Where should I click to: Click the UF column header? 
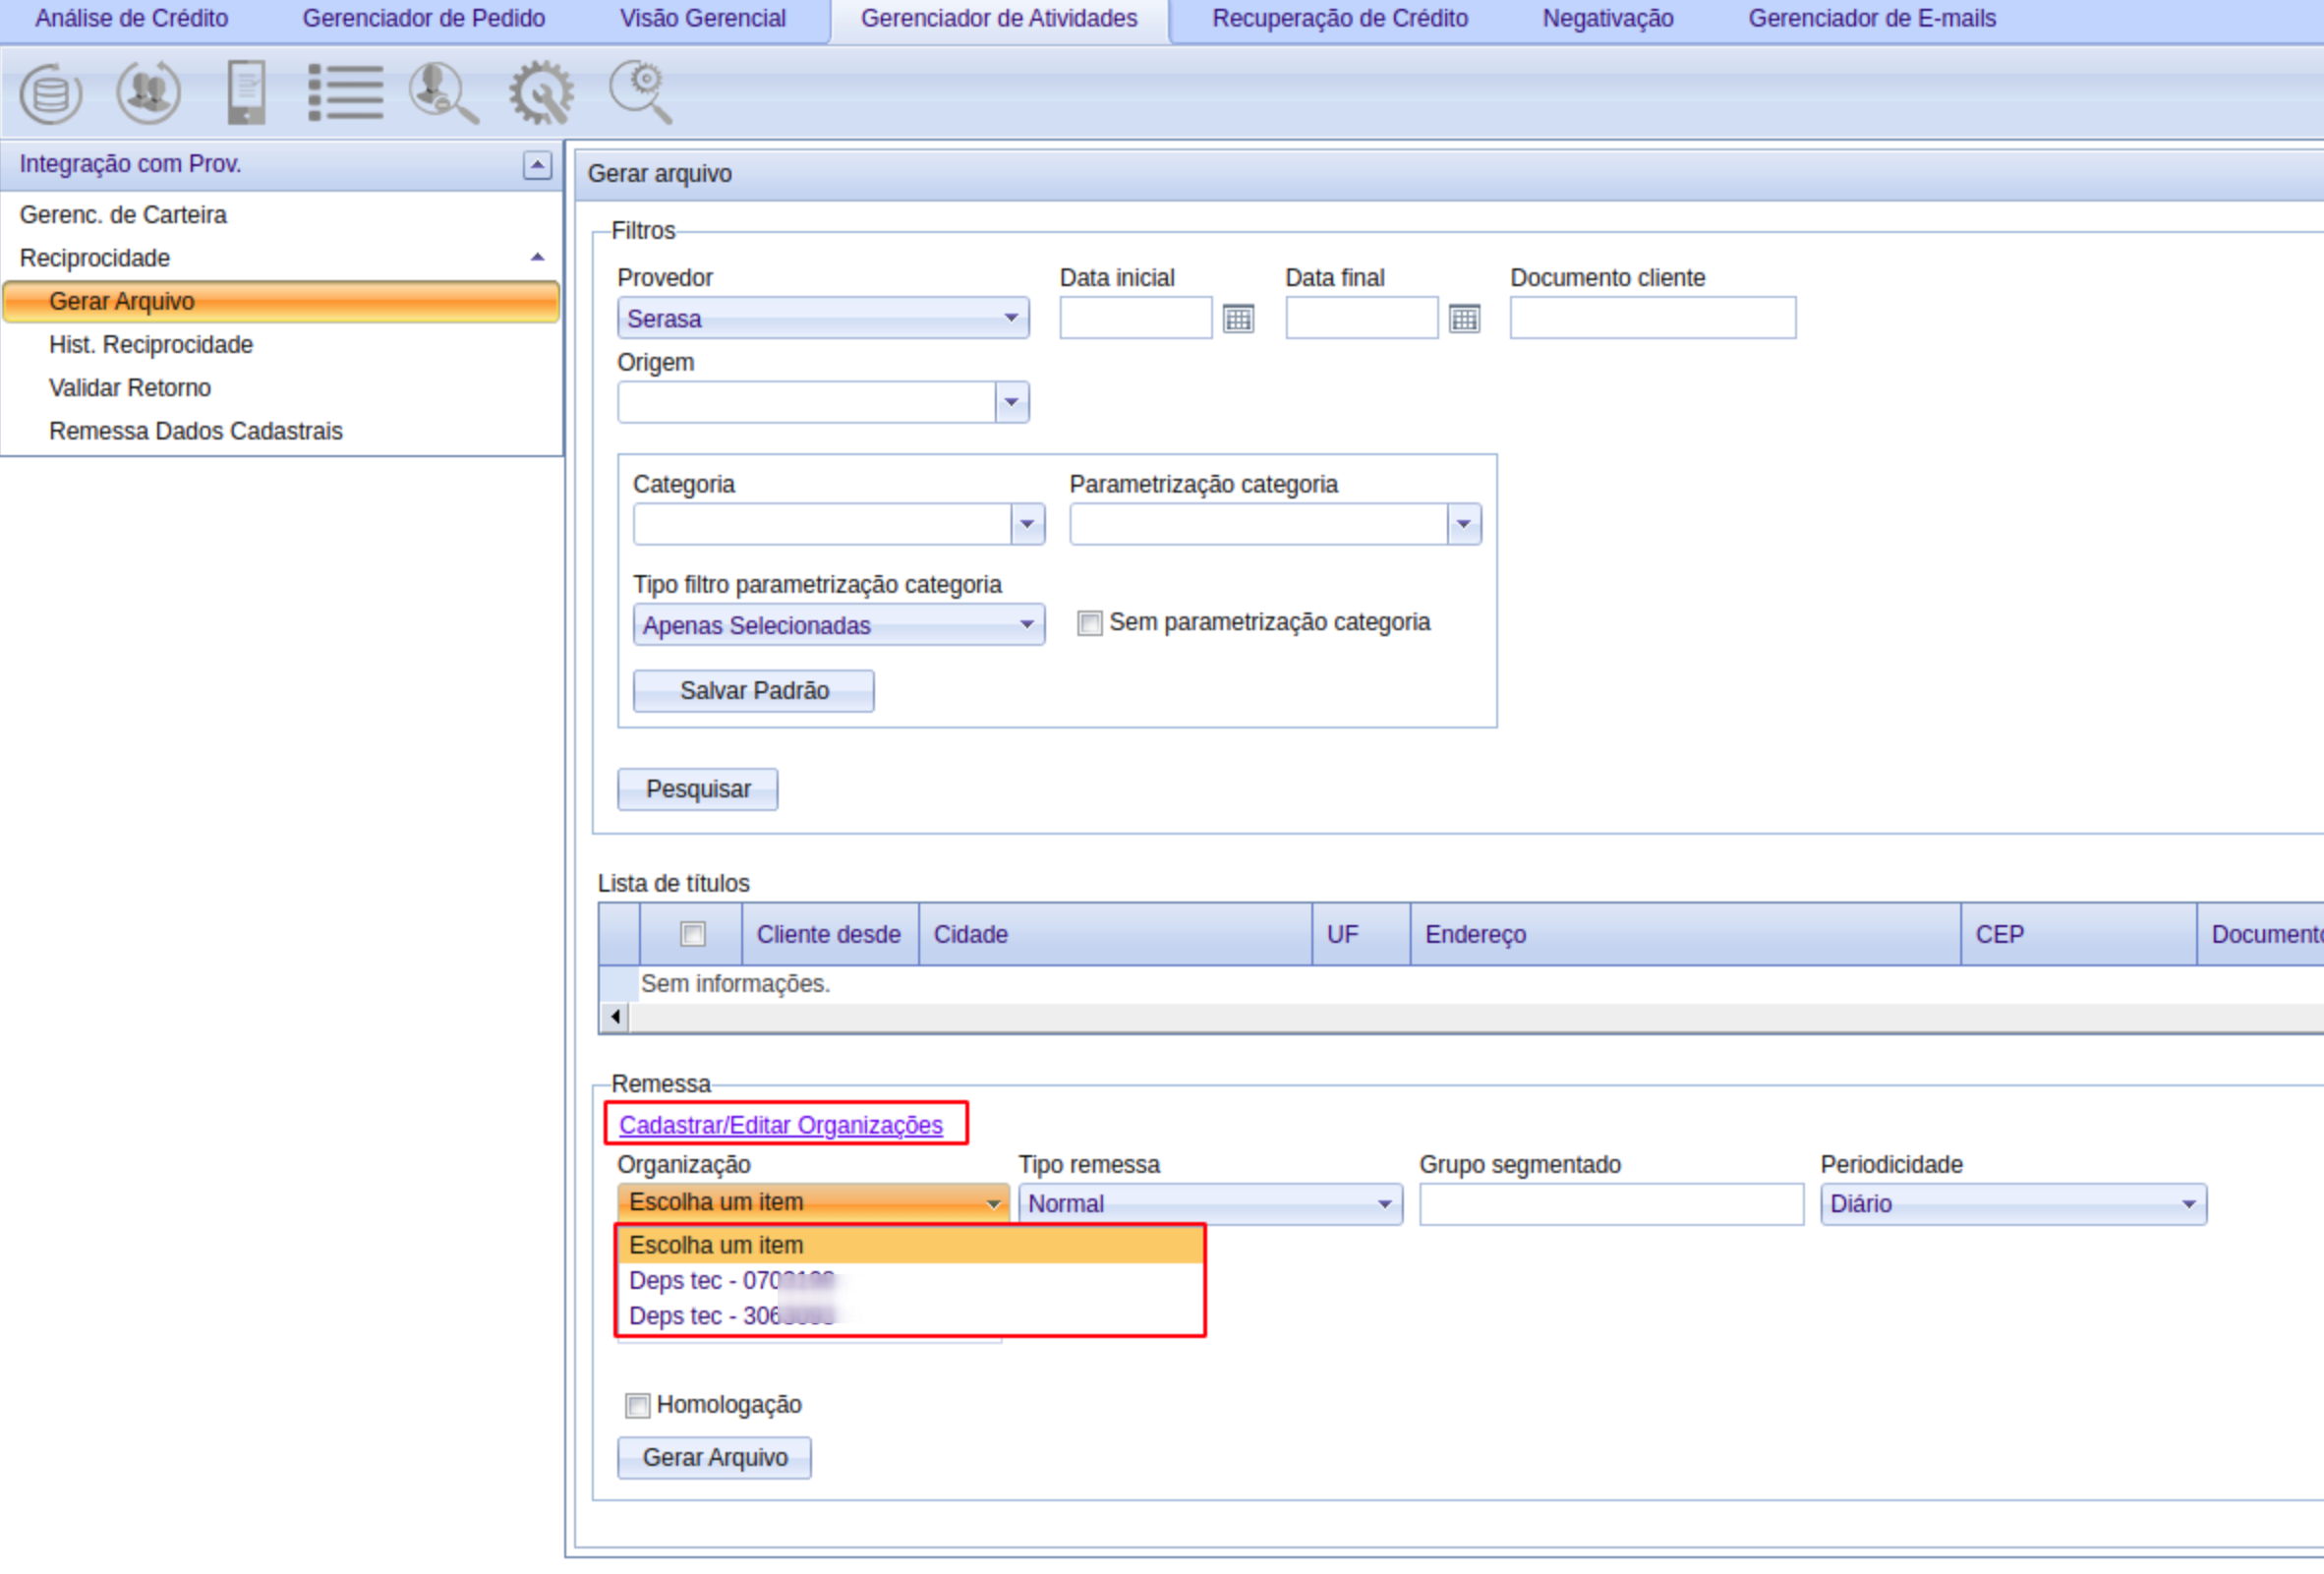(x=1361, y=934)
